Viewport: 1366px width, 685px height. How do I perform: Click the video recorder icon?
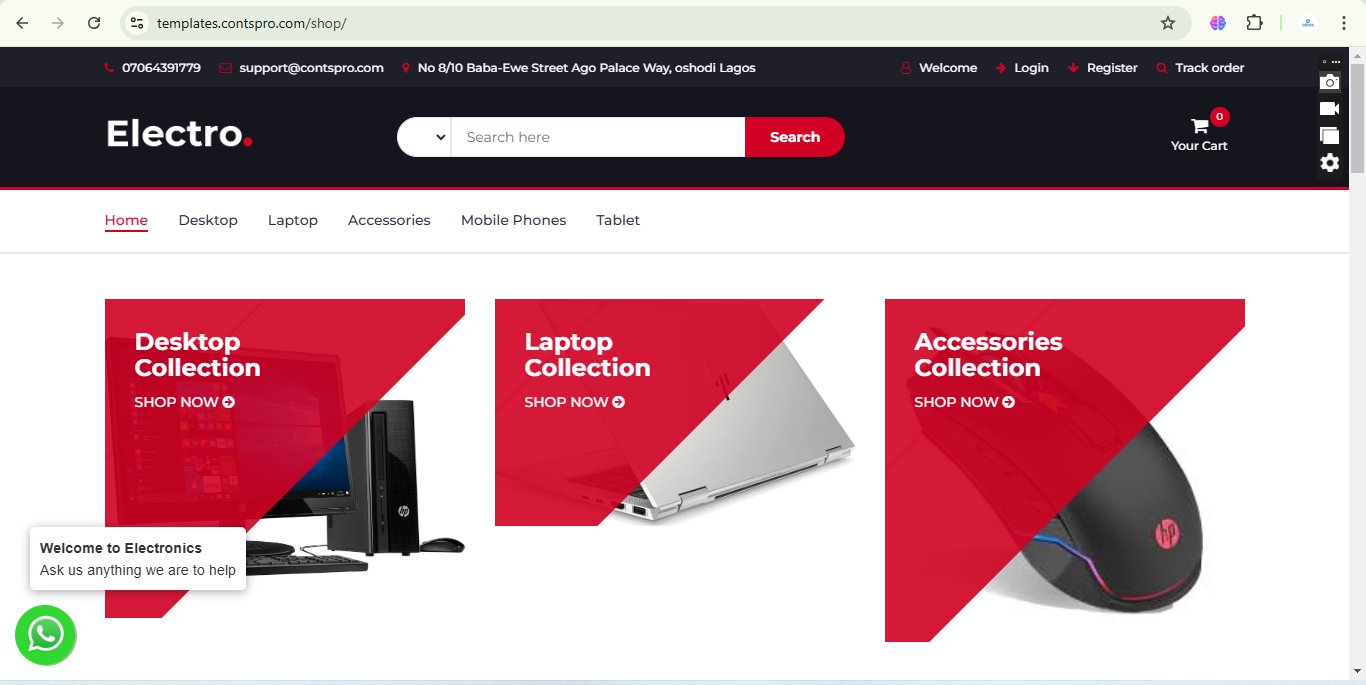(1329, 109)
